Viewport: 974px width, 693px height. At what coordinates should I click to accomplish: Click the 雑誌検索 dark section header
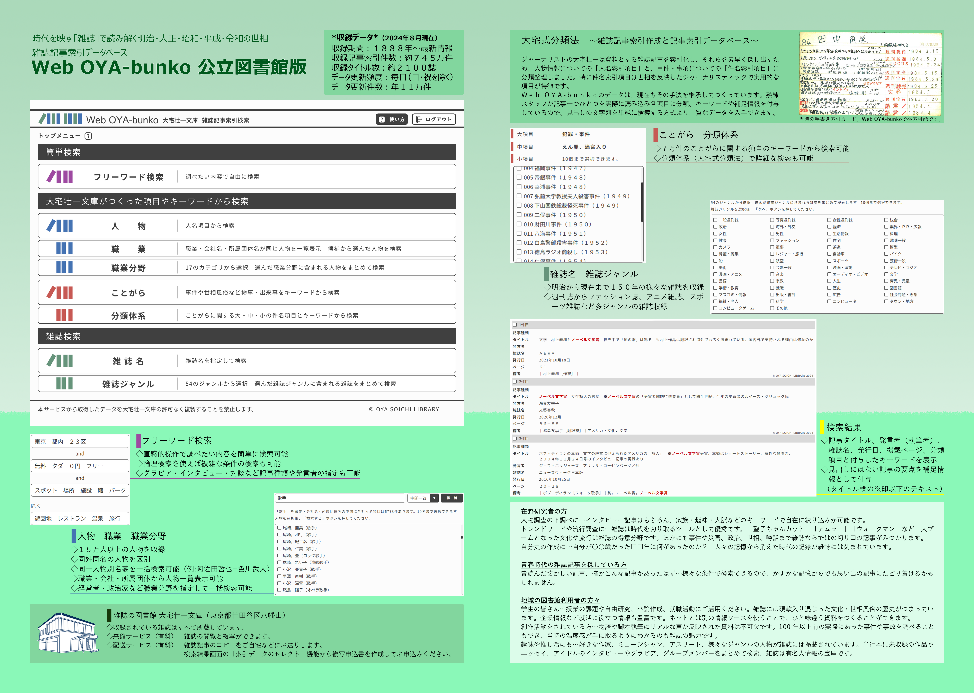[x=247, y=336]
